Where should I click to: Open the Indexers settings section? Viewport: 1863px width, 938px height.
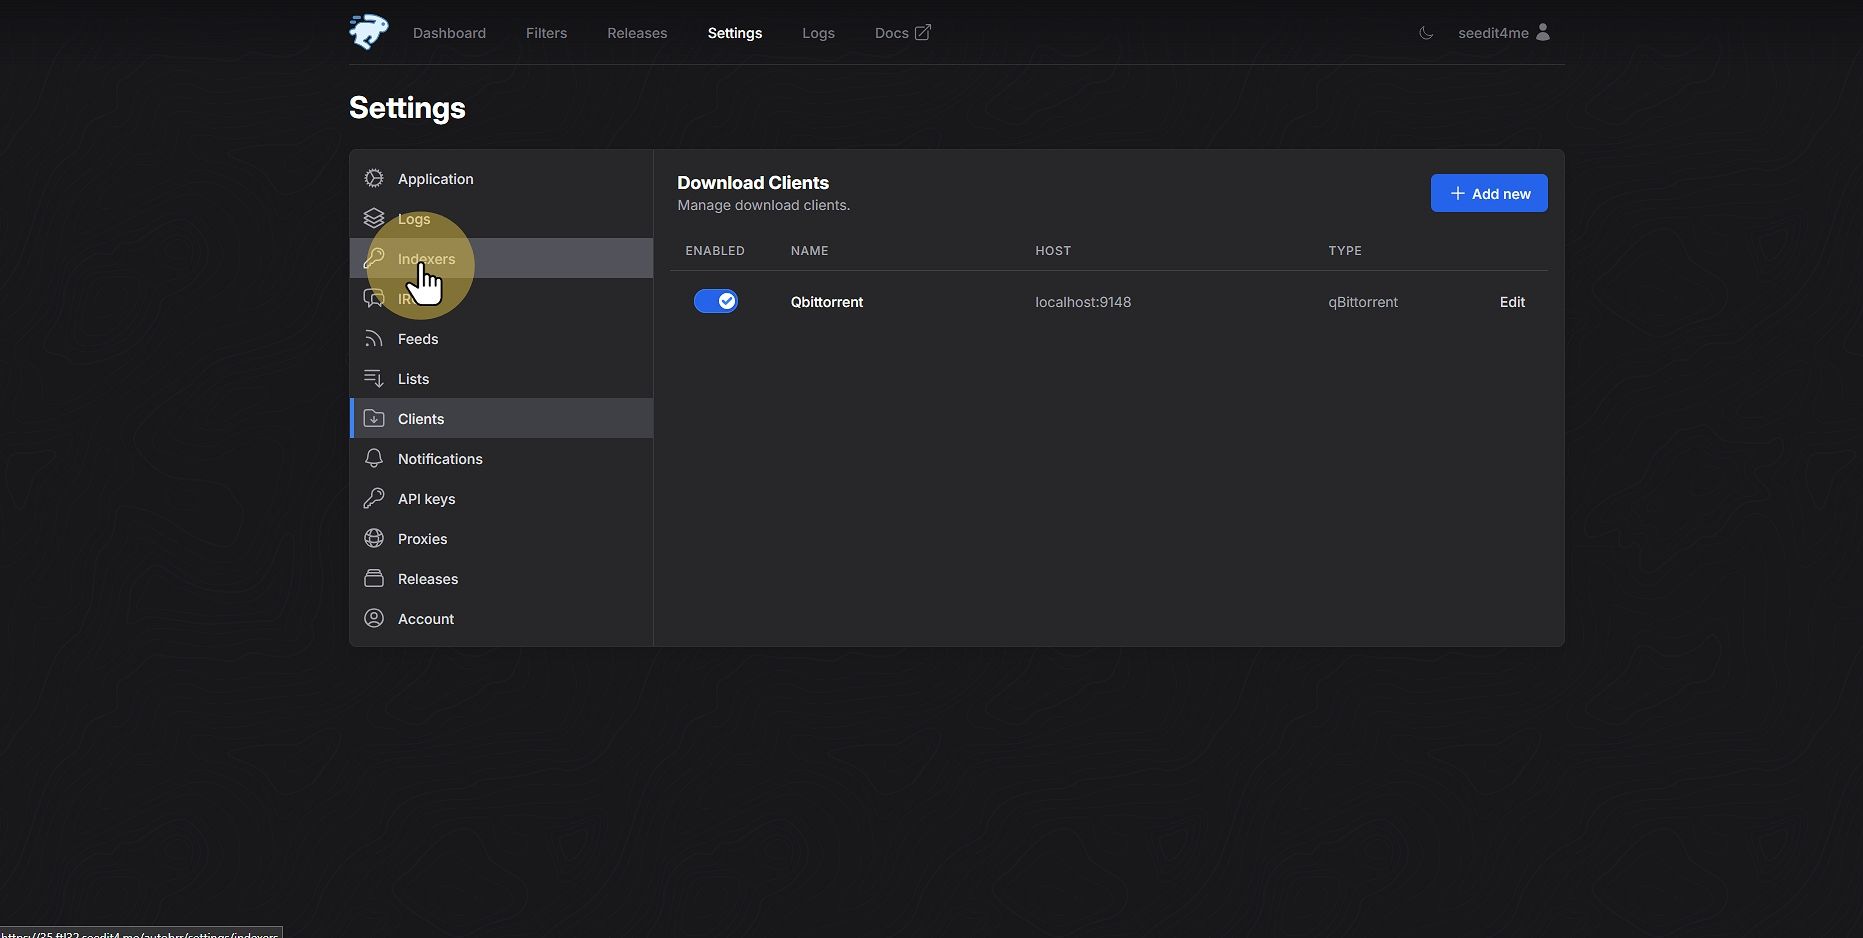[501, 258]
